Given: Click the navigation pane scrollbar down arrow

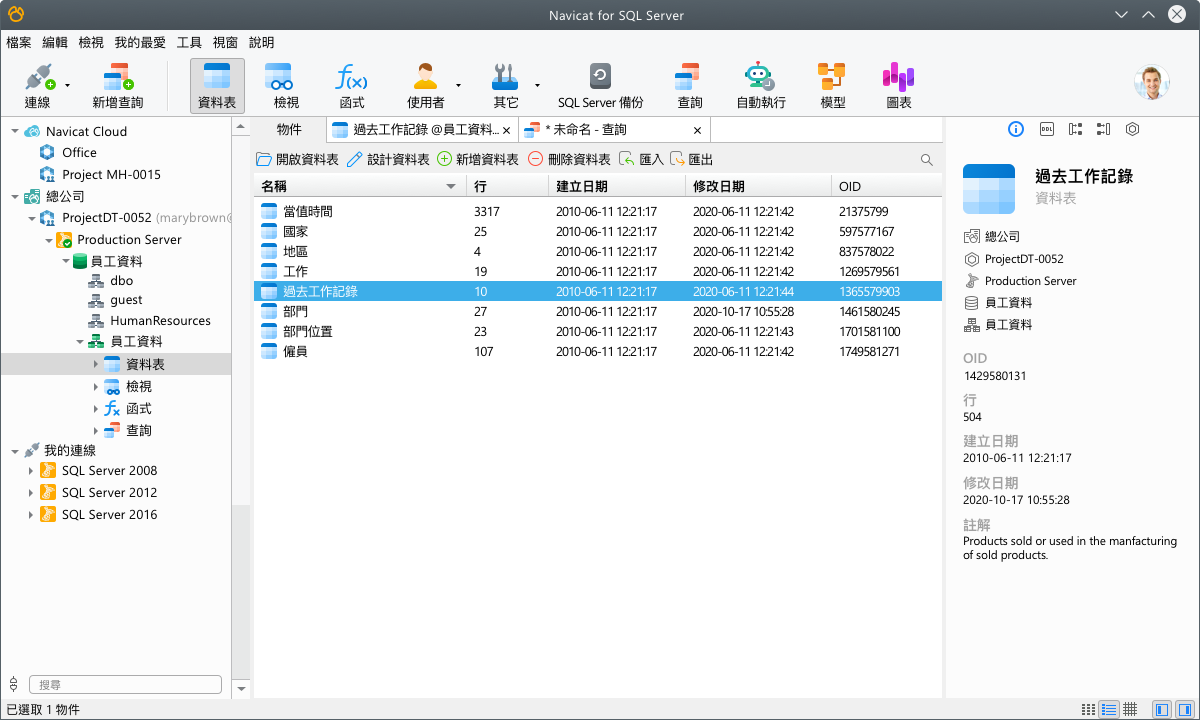Looking at the screenshot, I should coord(241,689).
